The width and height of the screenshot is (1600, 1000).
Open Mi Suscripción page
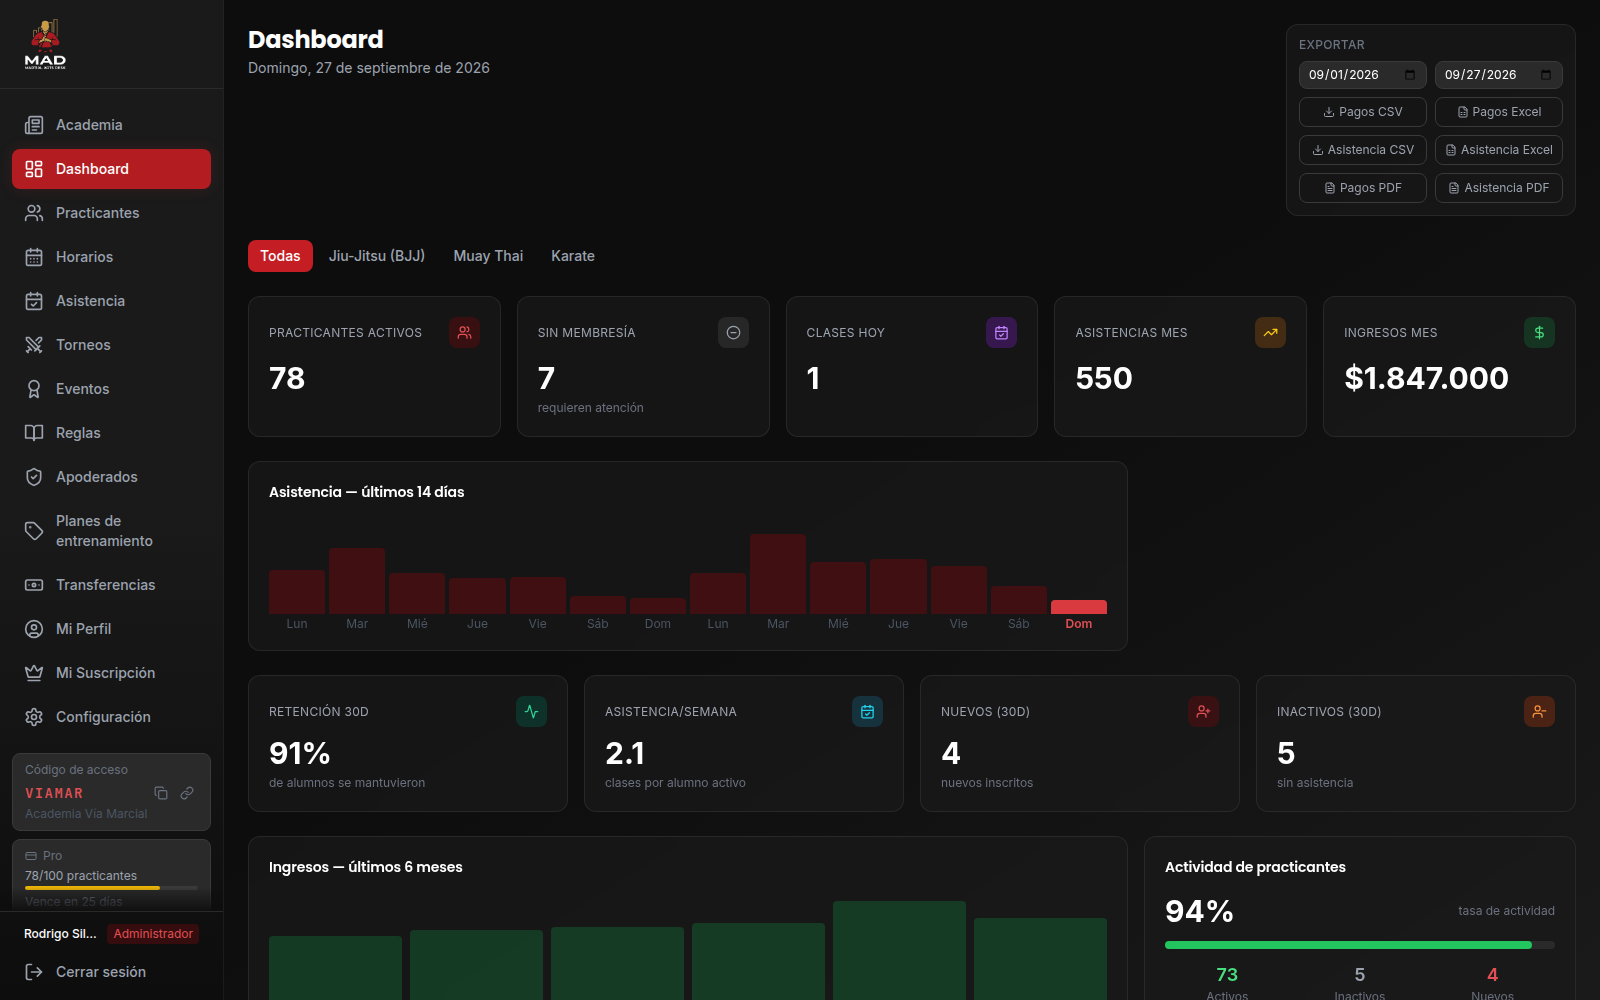click(x=111, y=673)
